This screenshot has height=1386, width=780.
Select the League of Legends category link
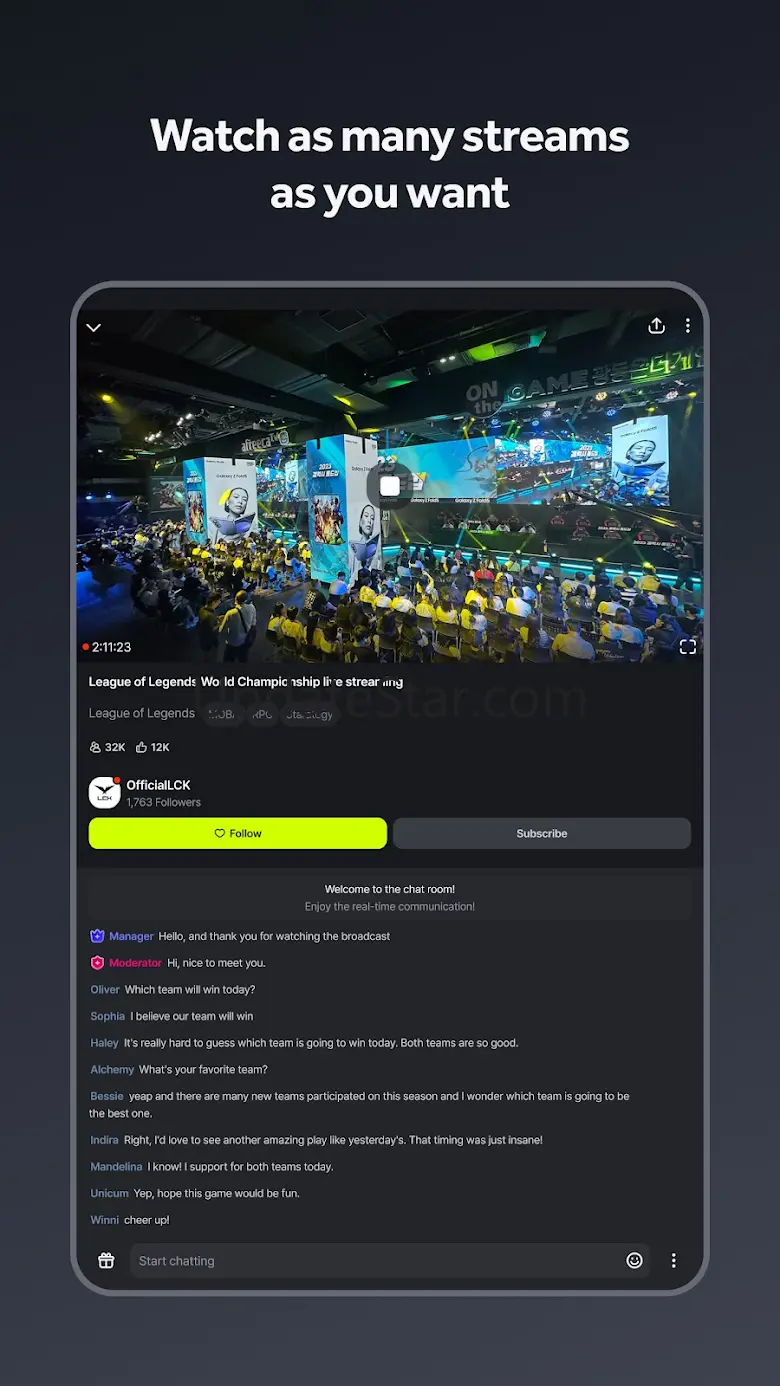tap(142, 713)
